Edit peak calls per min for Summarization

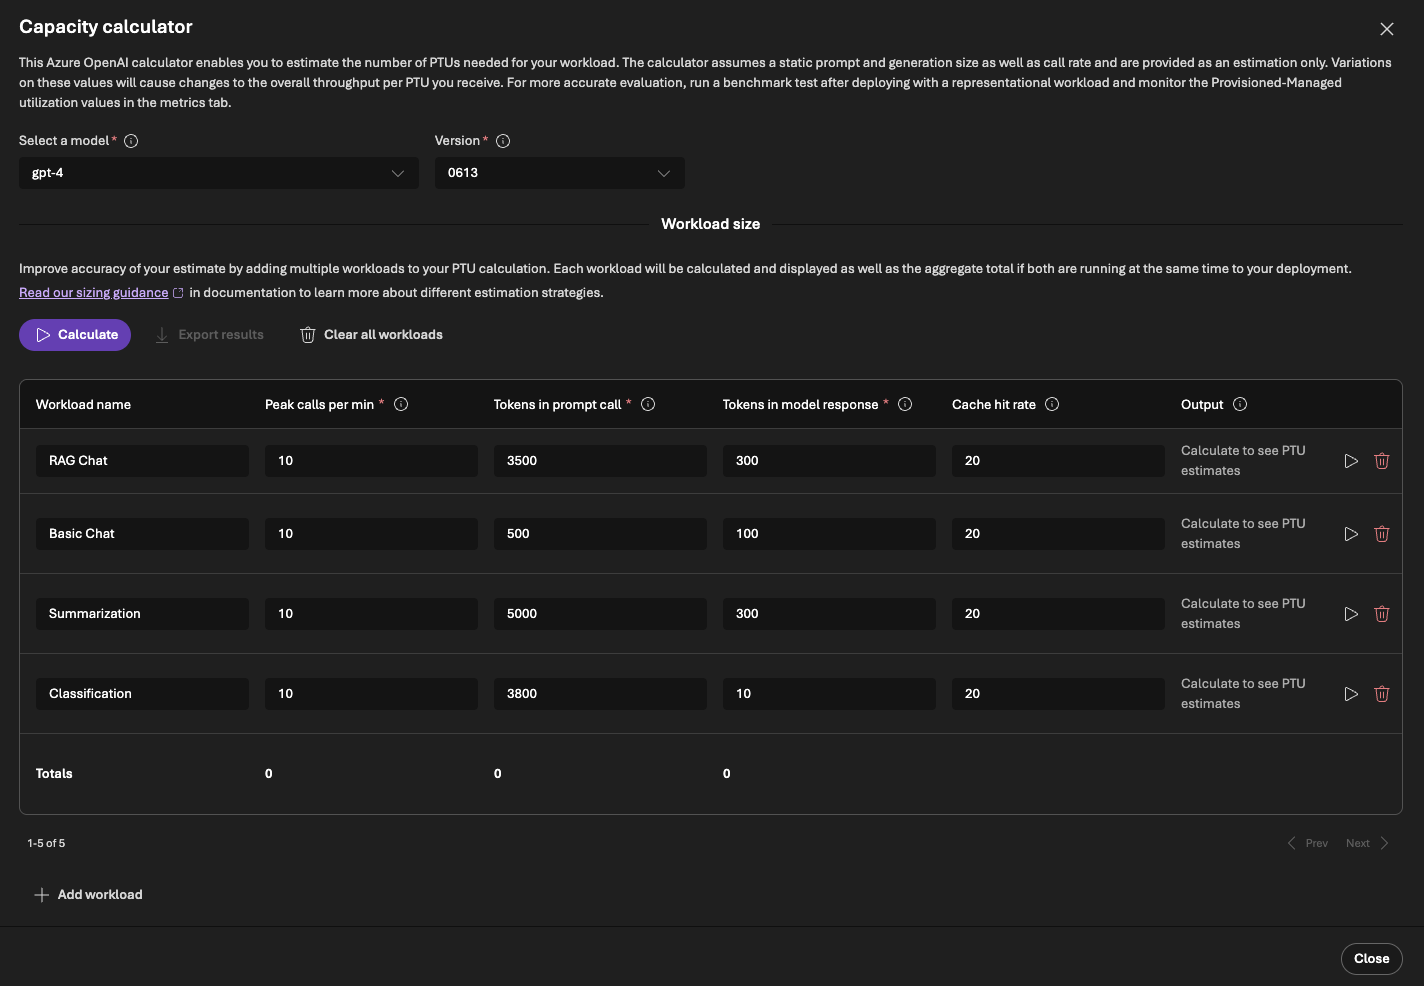tap(371, 614)
